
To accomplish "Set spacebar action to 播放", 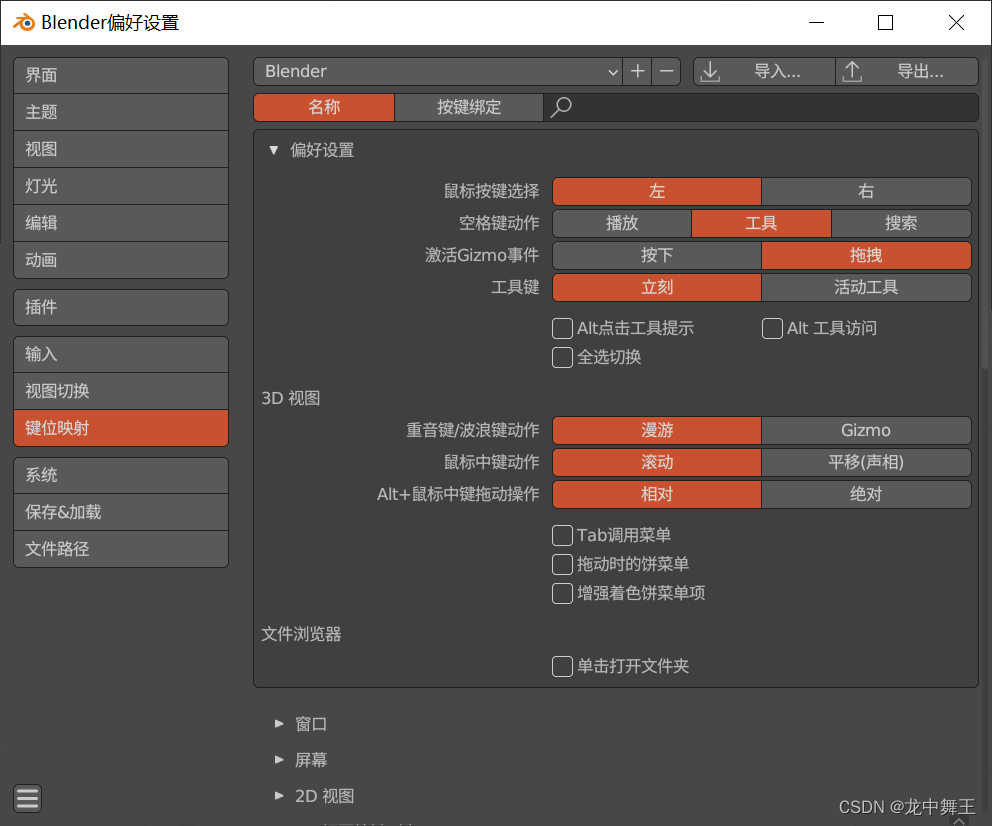I will click(622, 223).
